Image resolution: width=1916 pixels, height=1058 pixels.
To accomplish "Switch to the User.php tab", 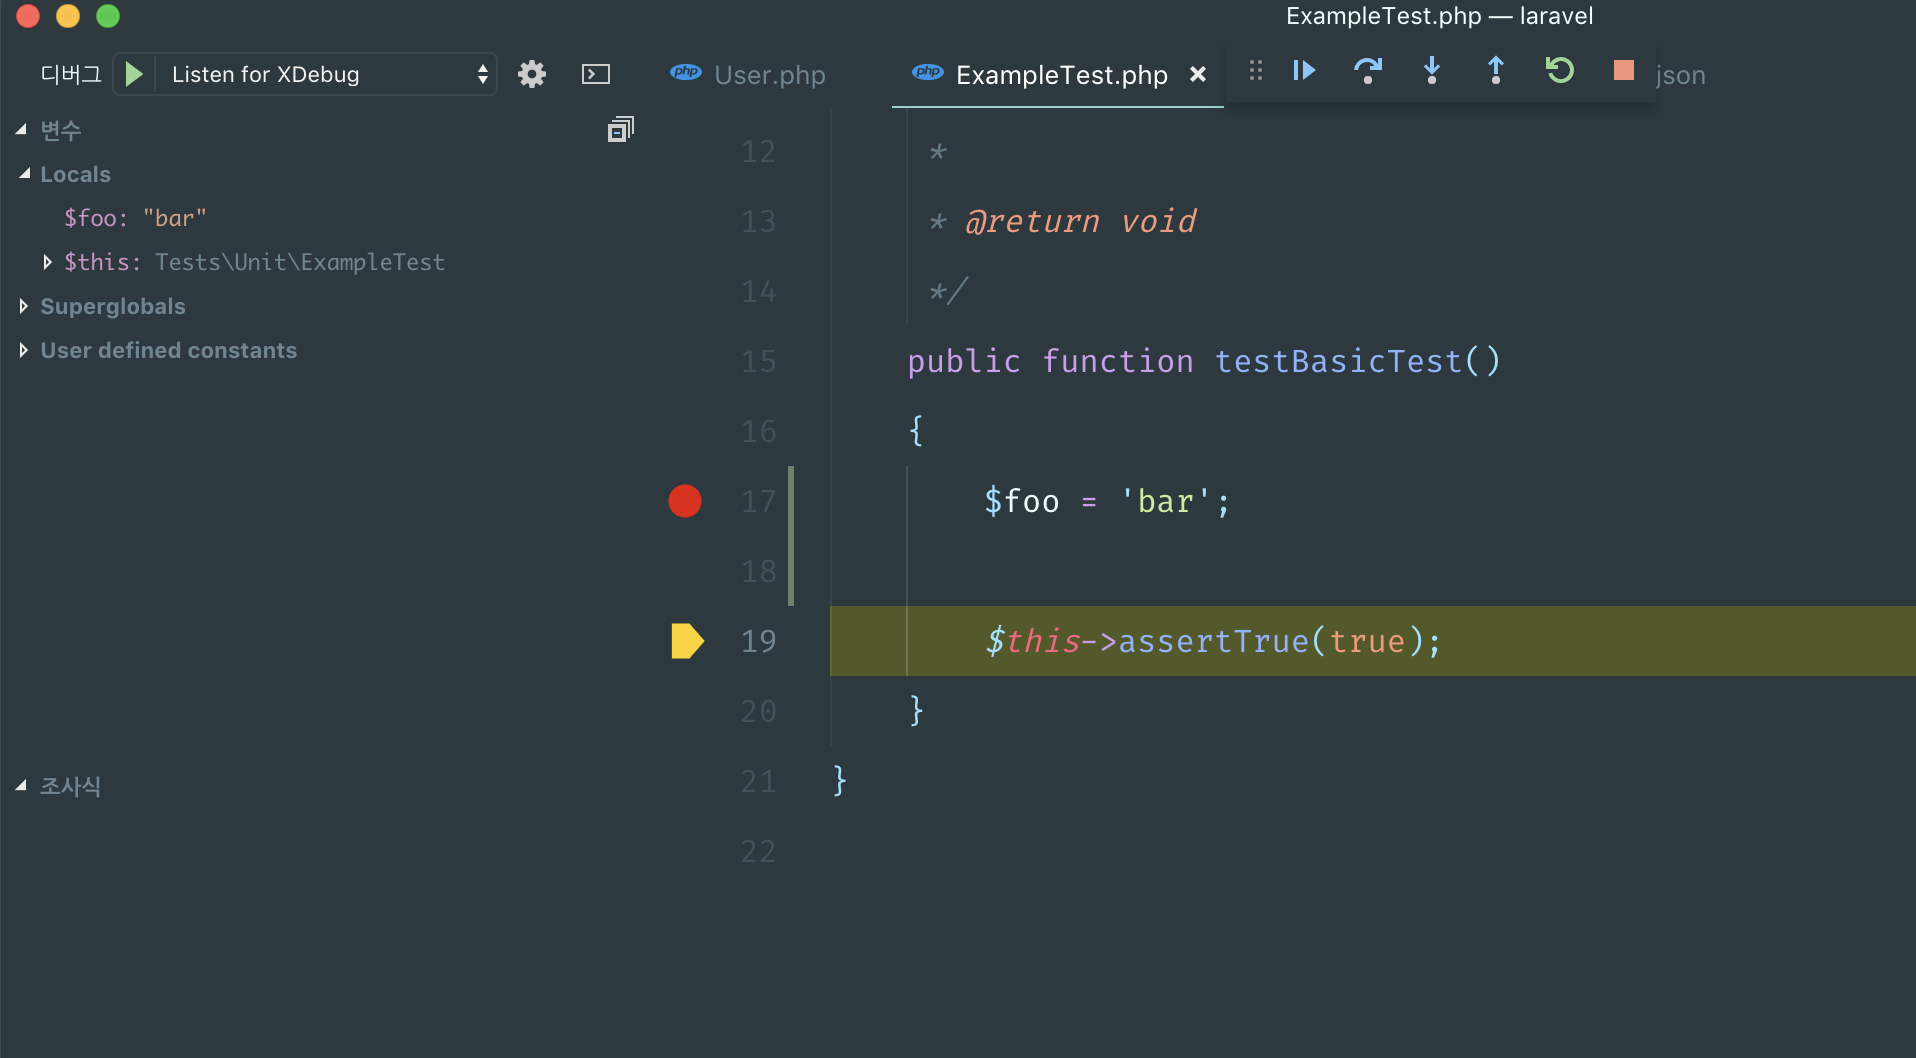I will [x=768, y=75].
